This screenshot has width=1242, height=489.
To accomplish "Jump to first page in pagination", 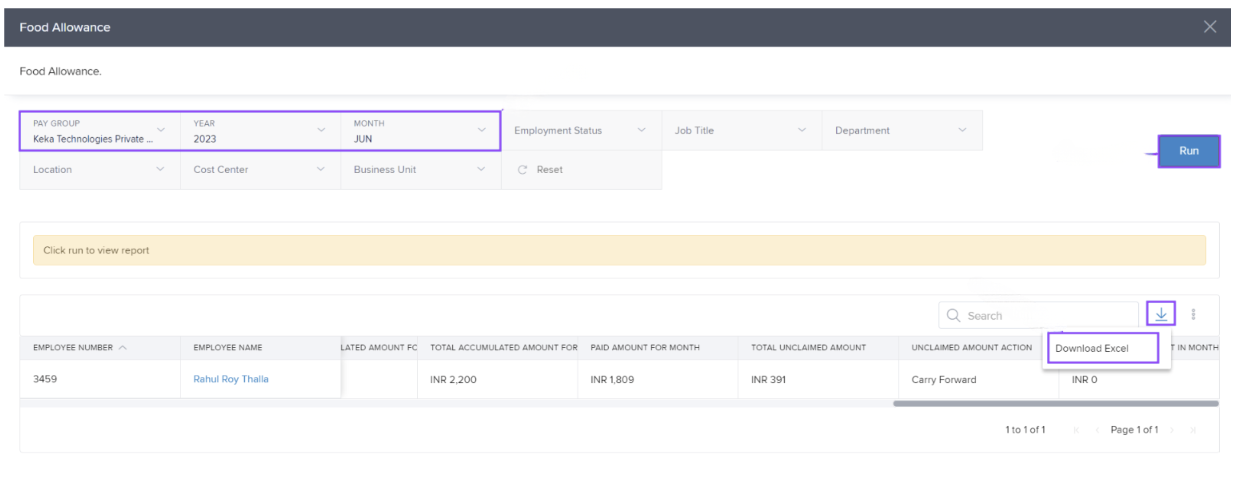I will pos(1076,430).
